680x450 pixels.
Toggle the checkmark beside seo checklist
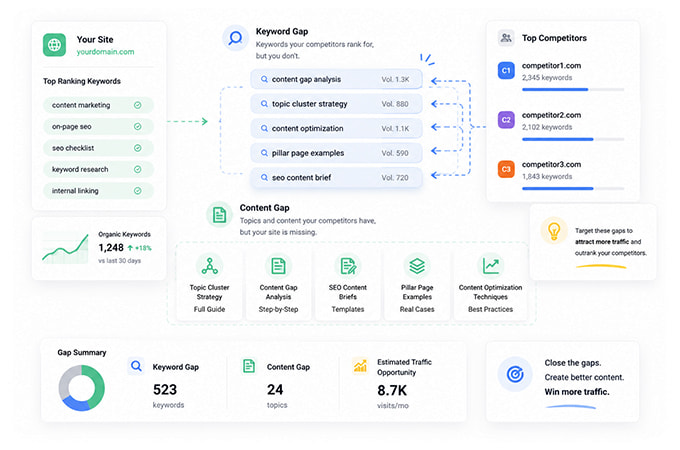click(137, 148)
